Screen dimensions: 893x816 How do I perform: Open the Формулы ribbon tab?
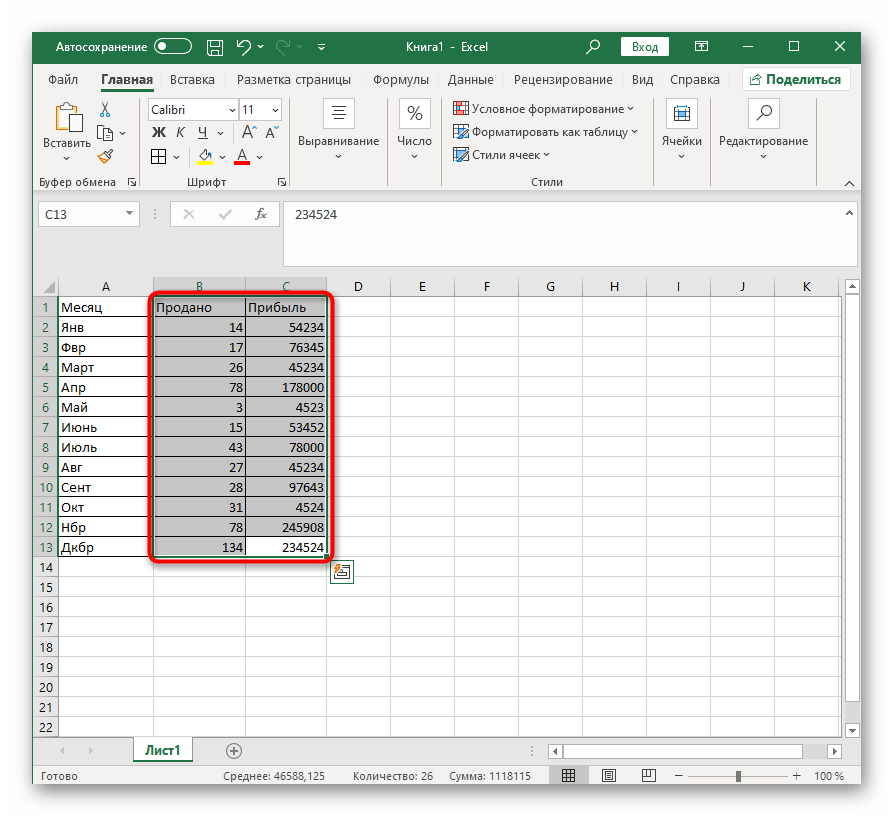click(x=401, y=80)
